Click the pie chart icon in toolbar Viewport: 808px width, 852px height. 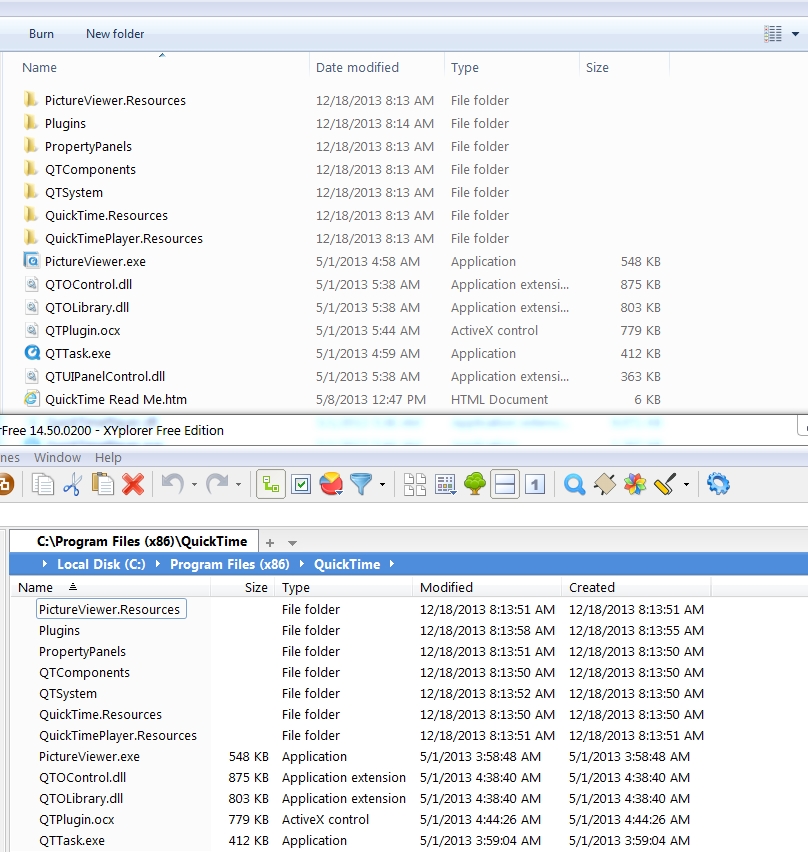pos(330,485)
